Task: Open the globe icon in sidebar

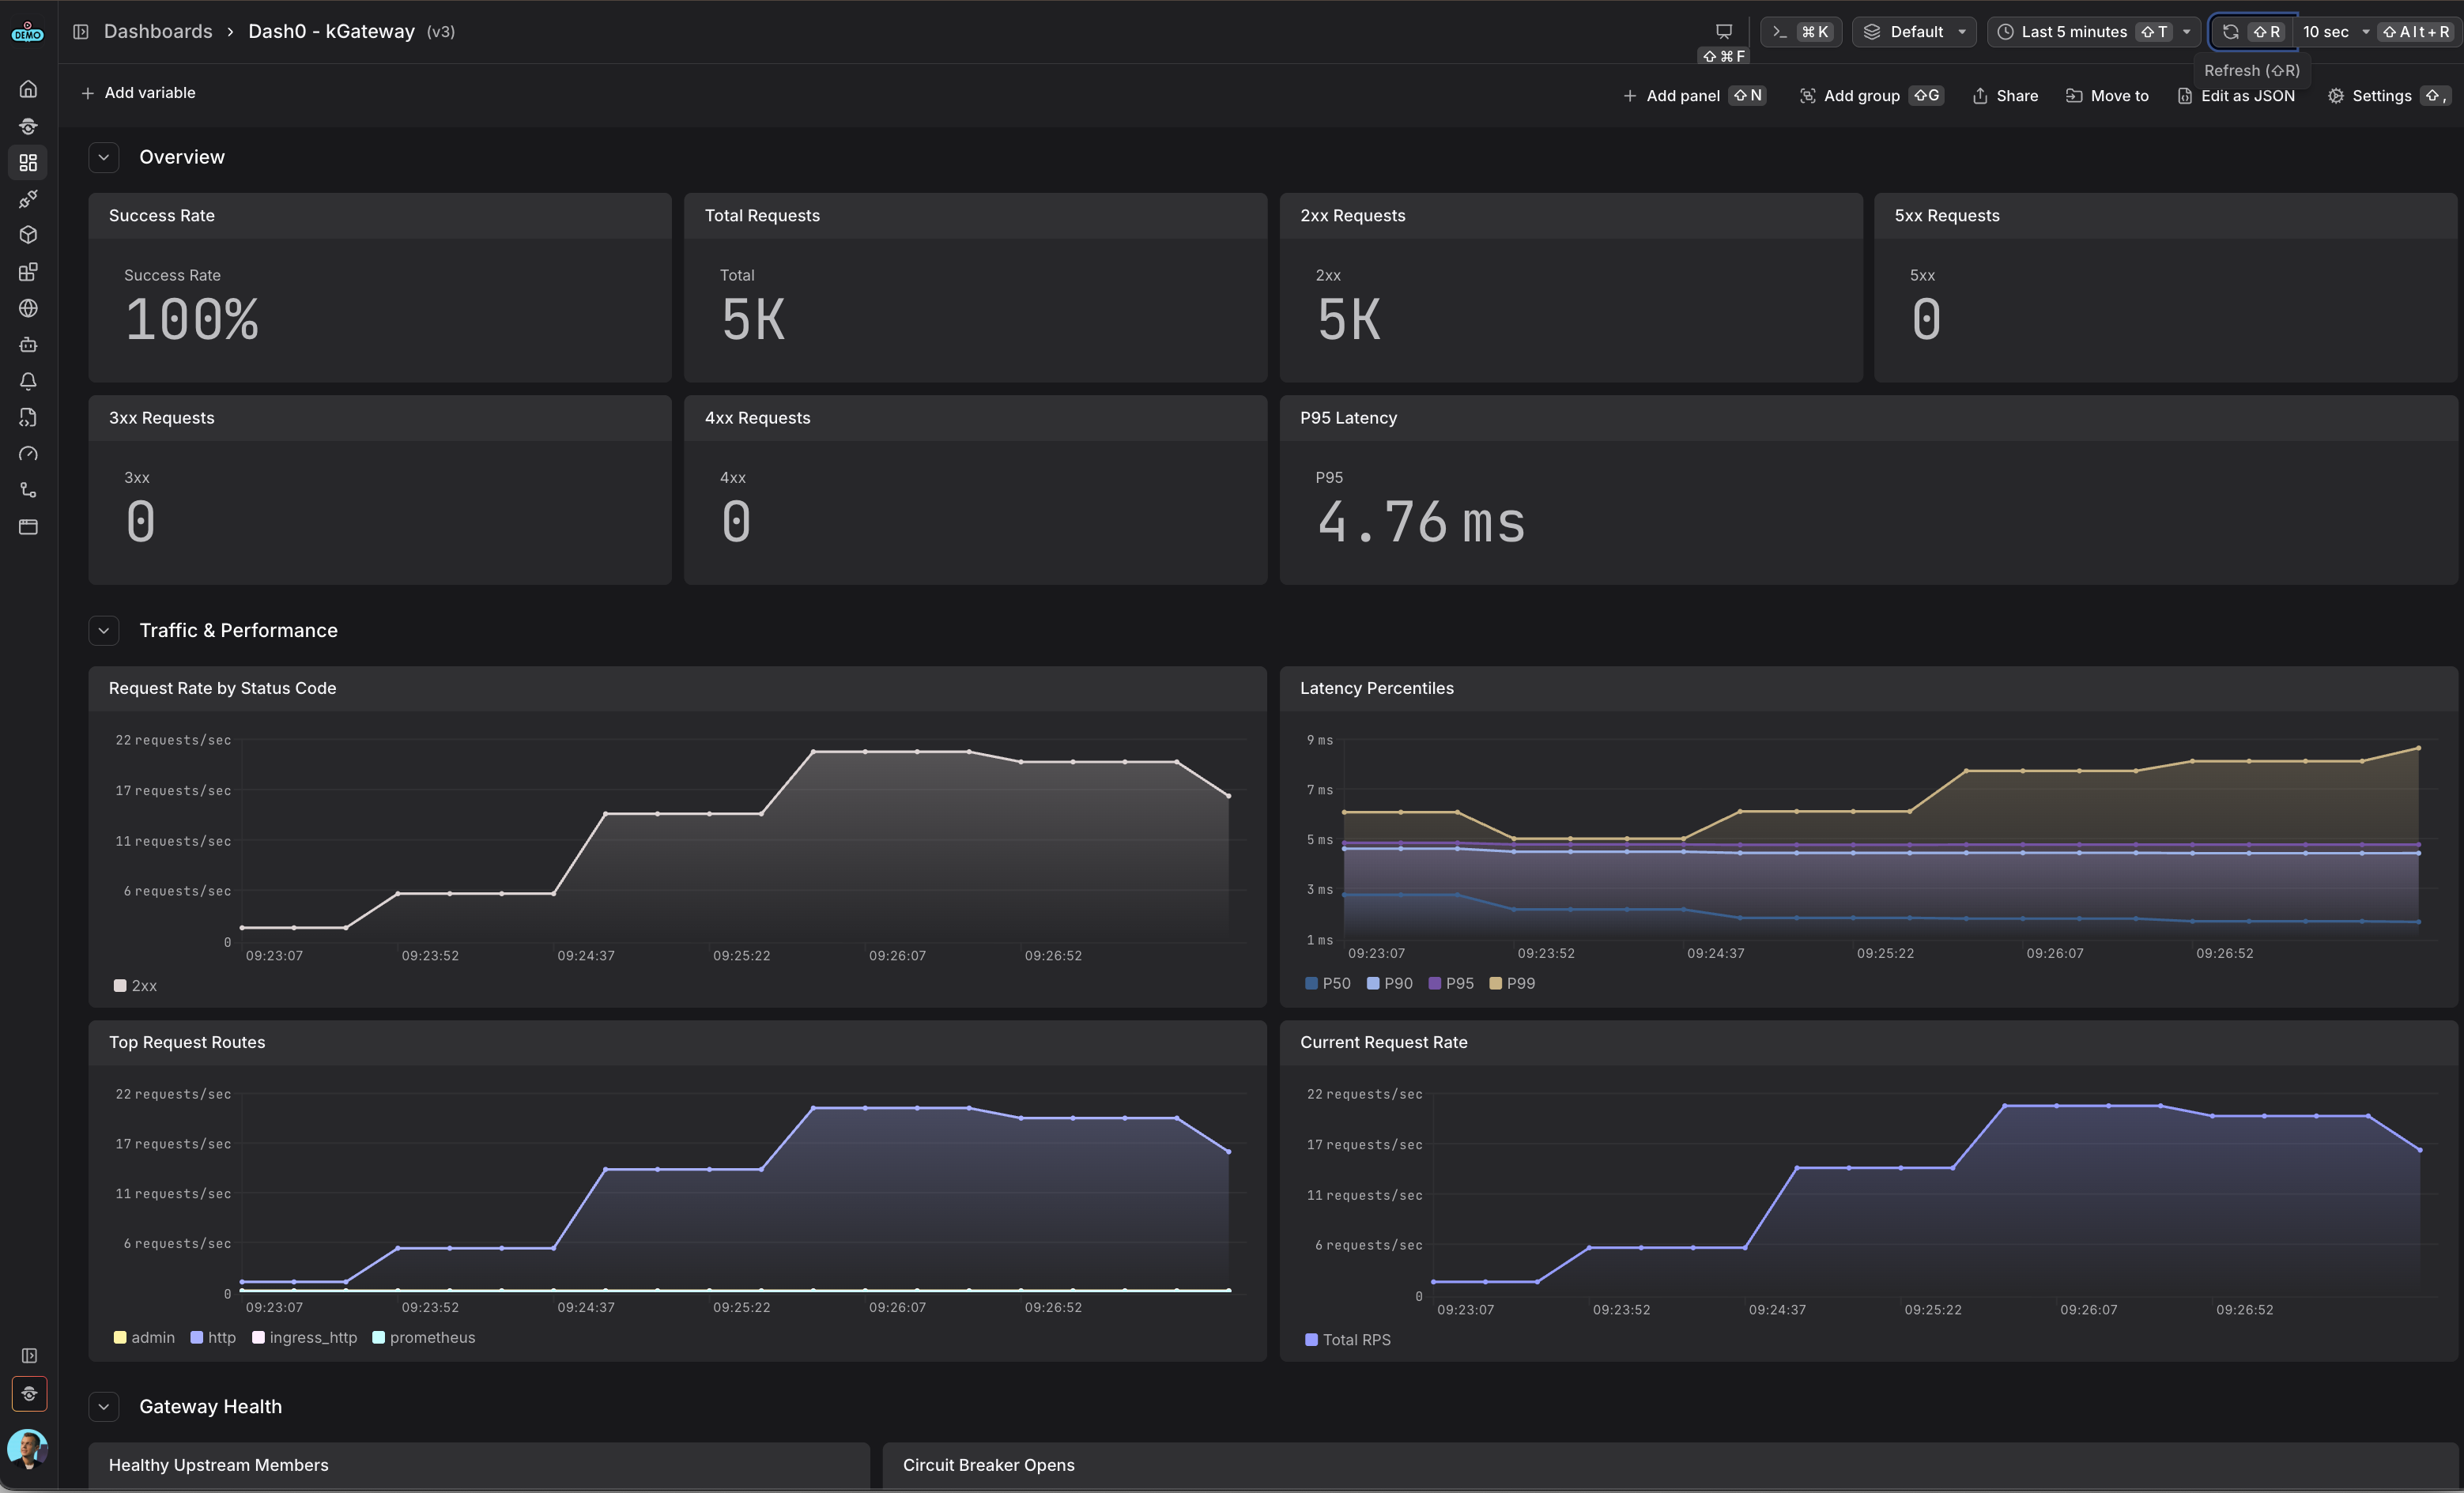Action: tap(28, 308)
